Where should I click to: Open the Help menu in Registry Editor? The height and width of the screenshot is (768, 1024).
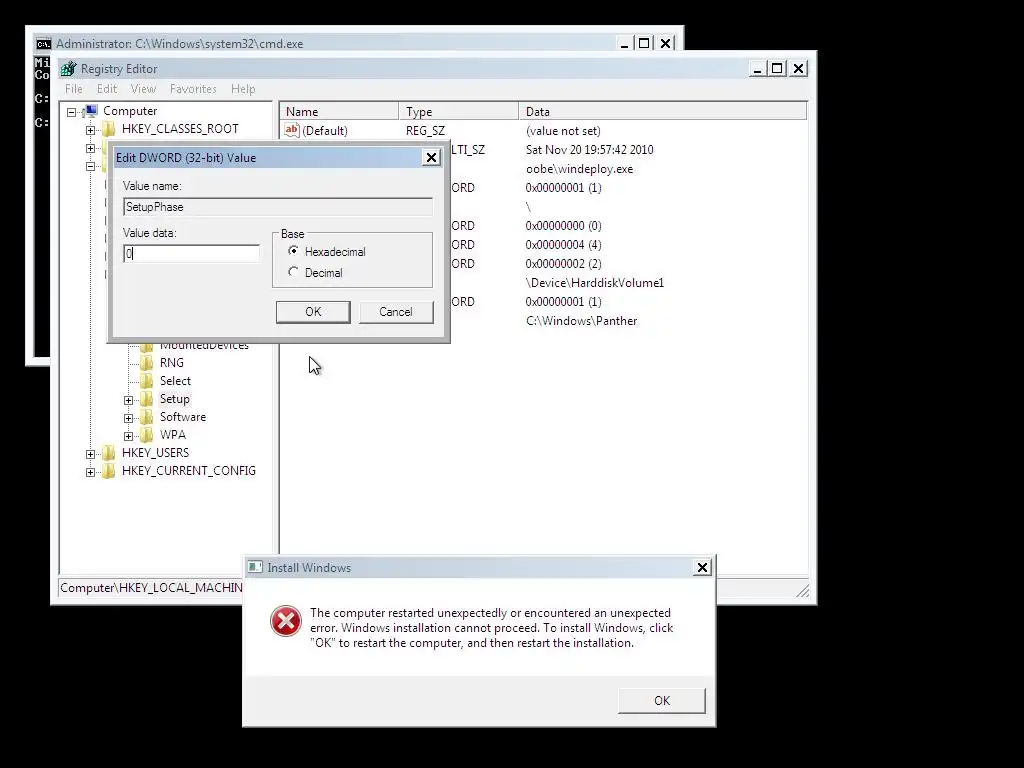[243, 89]
